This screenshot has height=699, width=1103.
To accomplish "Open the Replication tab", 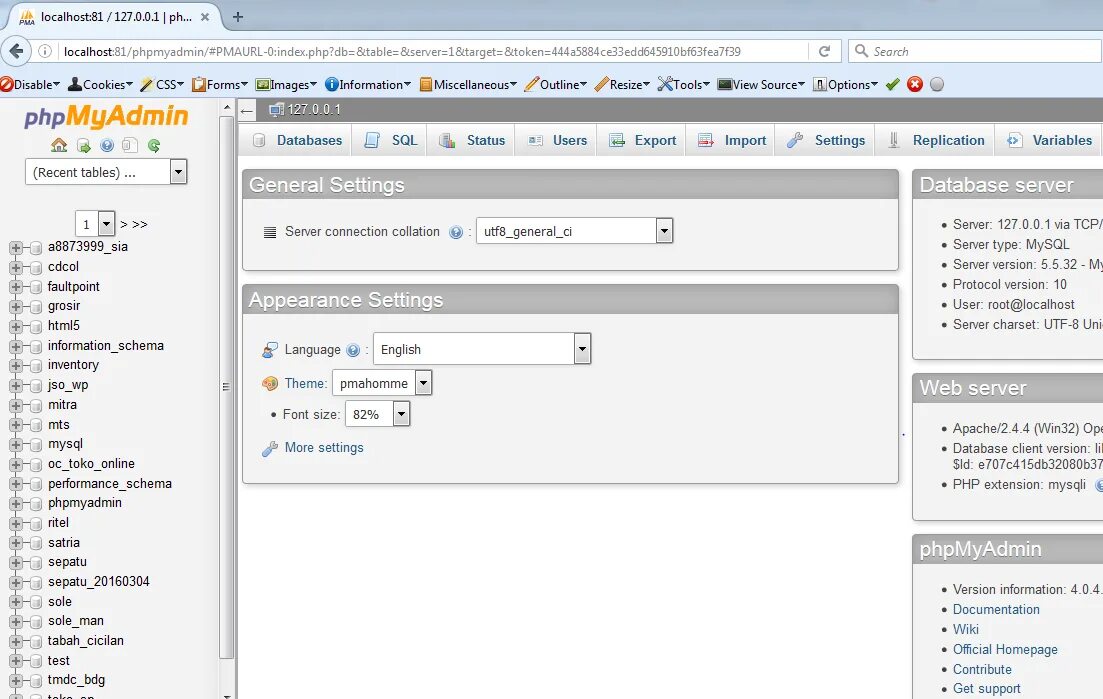I will 936,141.
